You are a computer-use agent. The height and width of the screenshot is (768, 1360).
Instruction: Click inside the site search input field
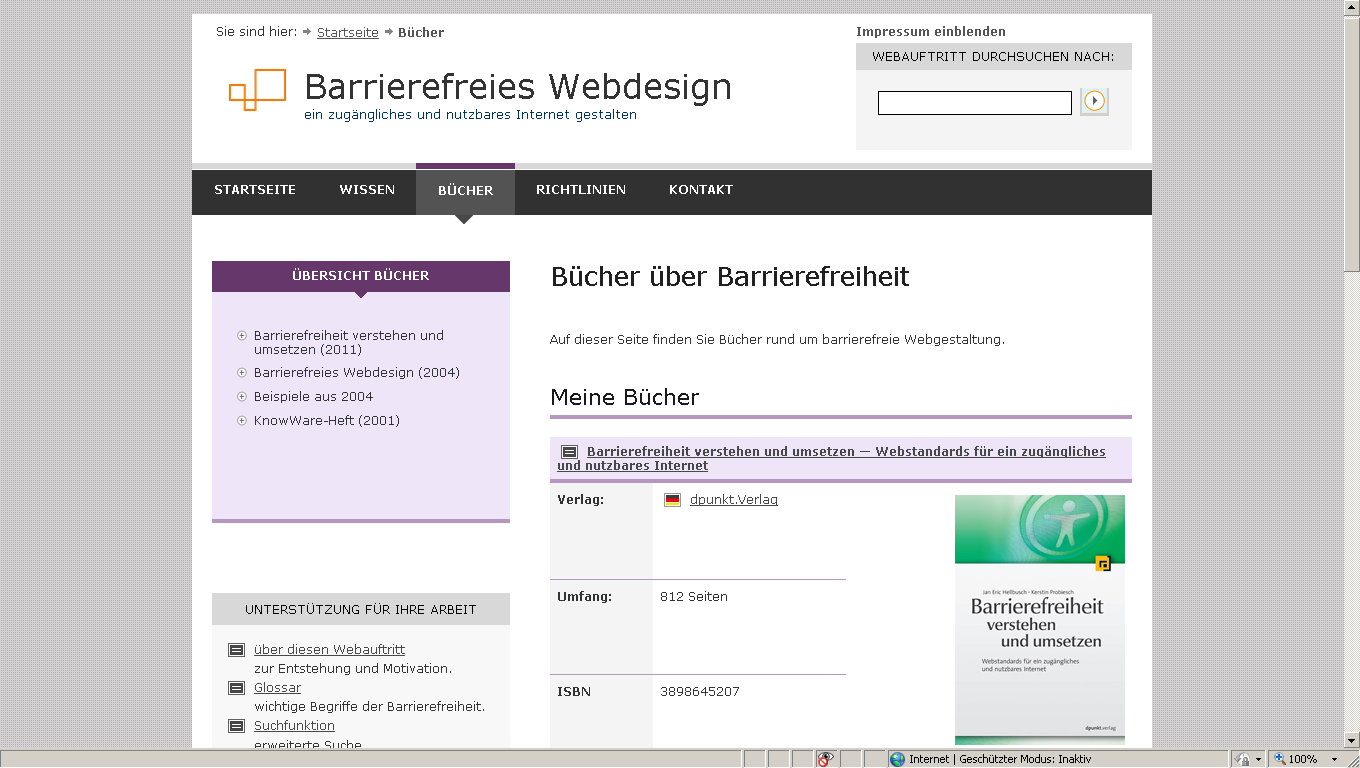click(x=974, y=101)
